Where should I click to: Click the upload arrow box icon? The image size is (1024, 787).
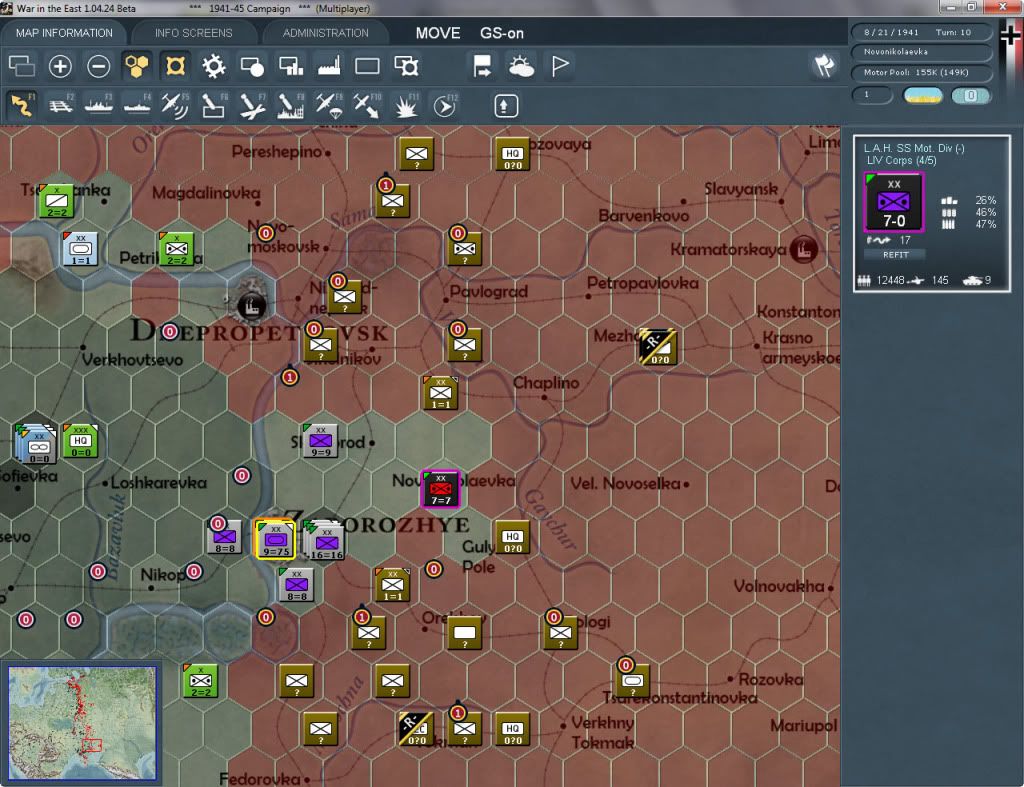(505, 105)
